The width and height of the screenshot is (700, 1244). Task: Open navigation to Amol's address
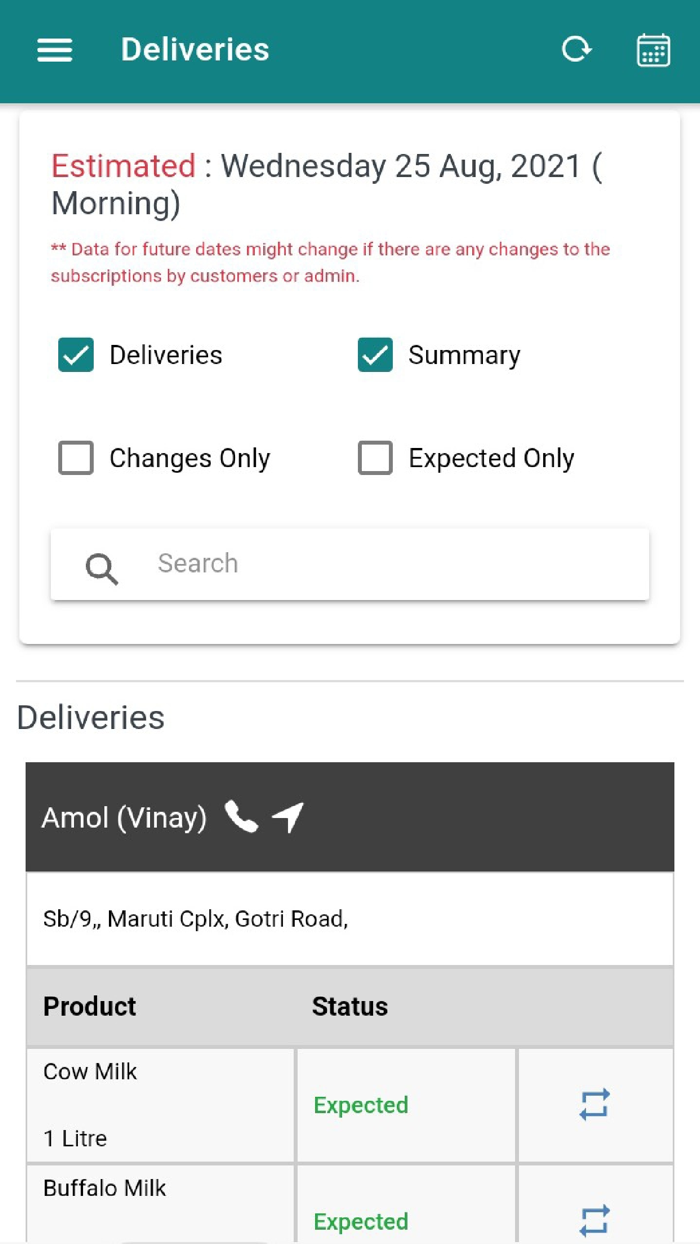click(x=289, y=815)
